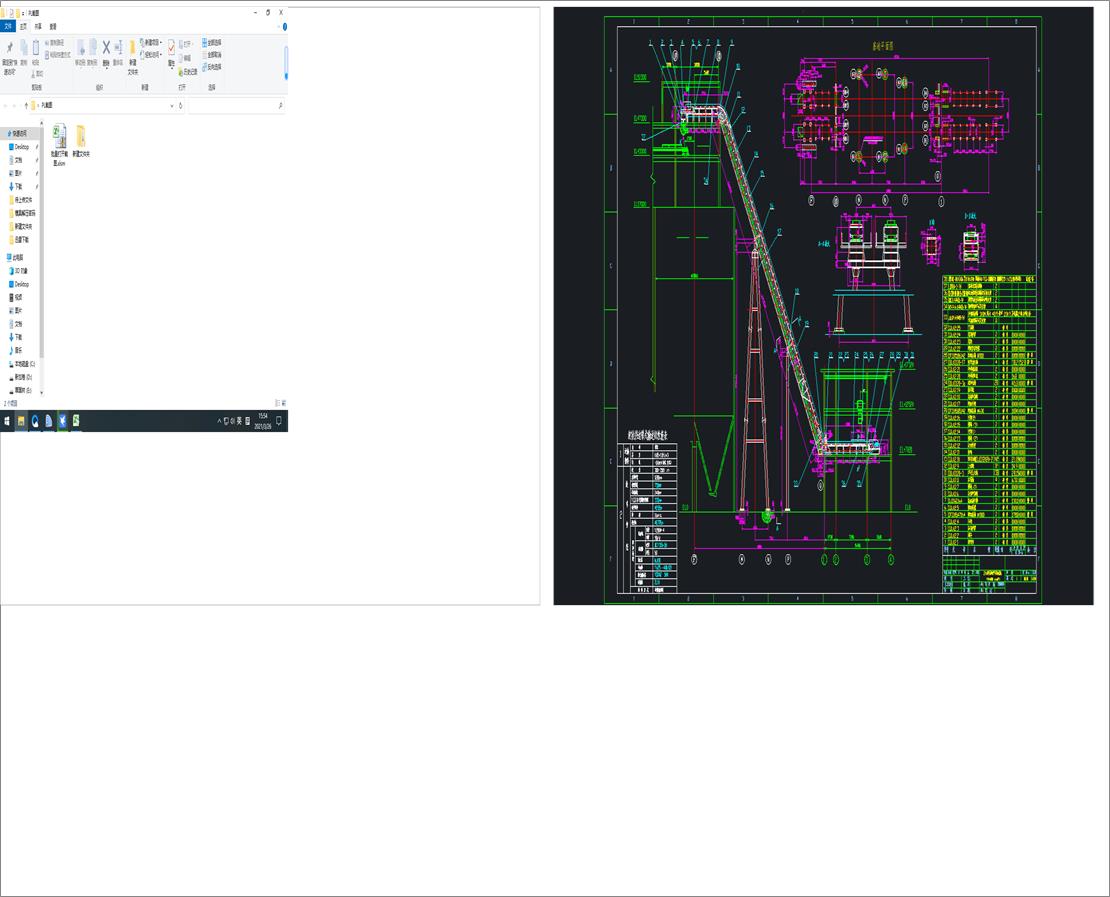
Task: Select Local Disk (C:) in navigation pane
Action: coord(22,364)
